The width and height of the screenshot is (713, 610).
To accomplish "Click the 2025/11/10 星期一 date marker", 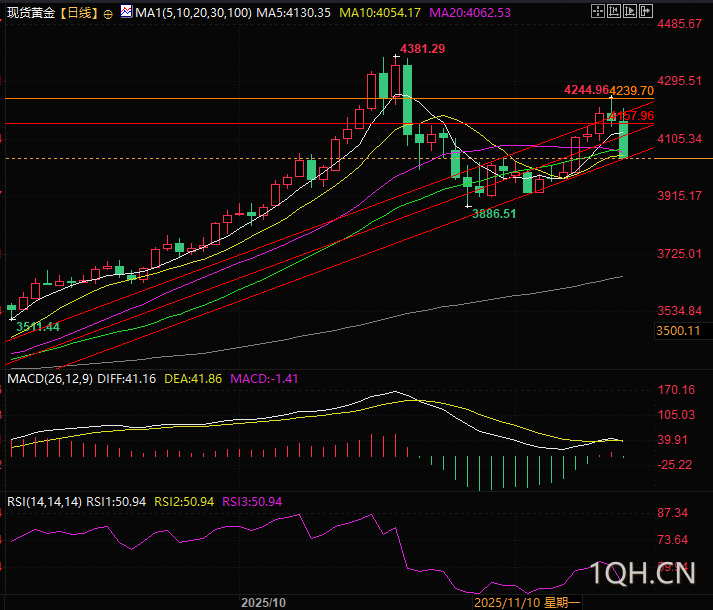I will 527,603.
